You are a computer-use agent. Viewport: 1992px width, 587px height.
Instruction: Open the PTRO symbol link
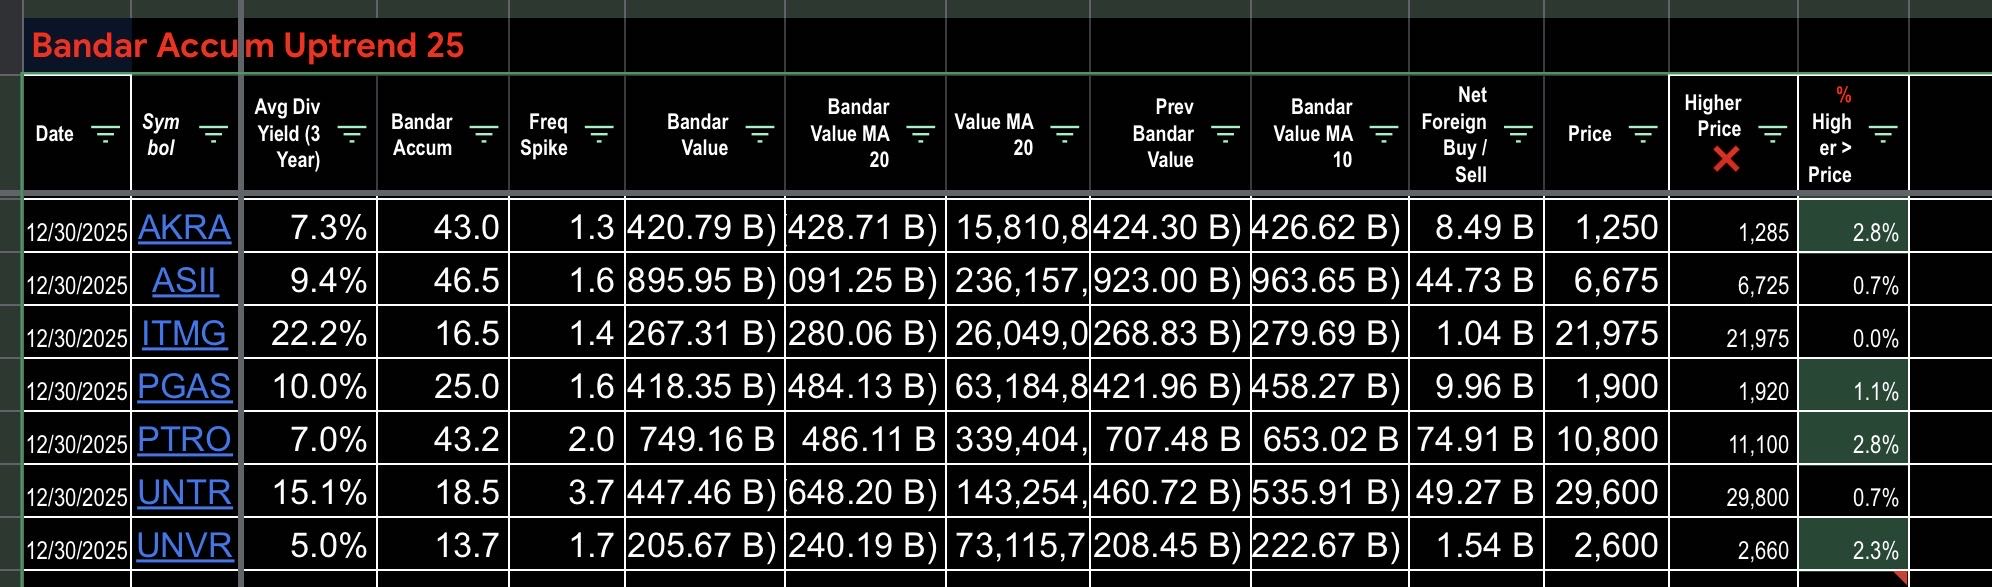pyautogui.click(x=184, y=440)
